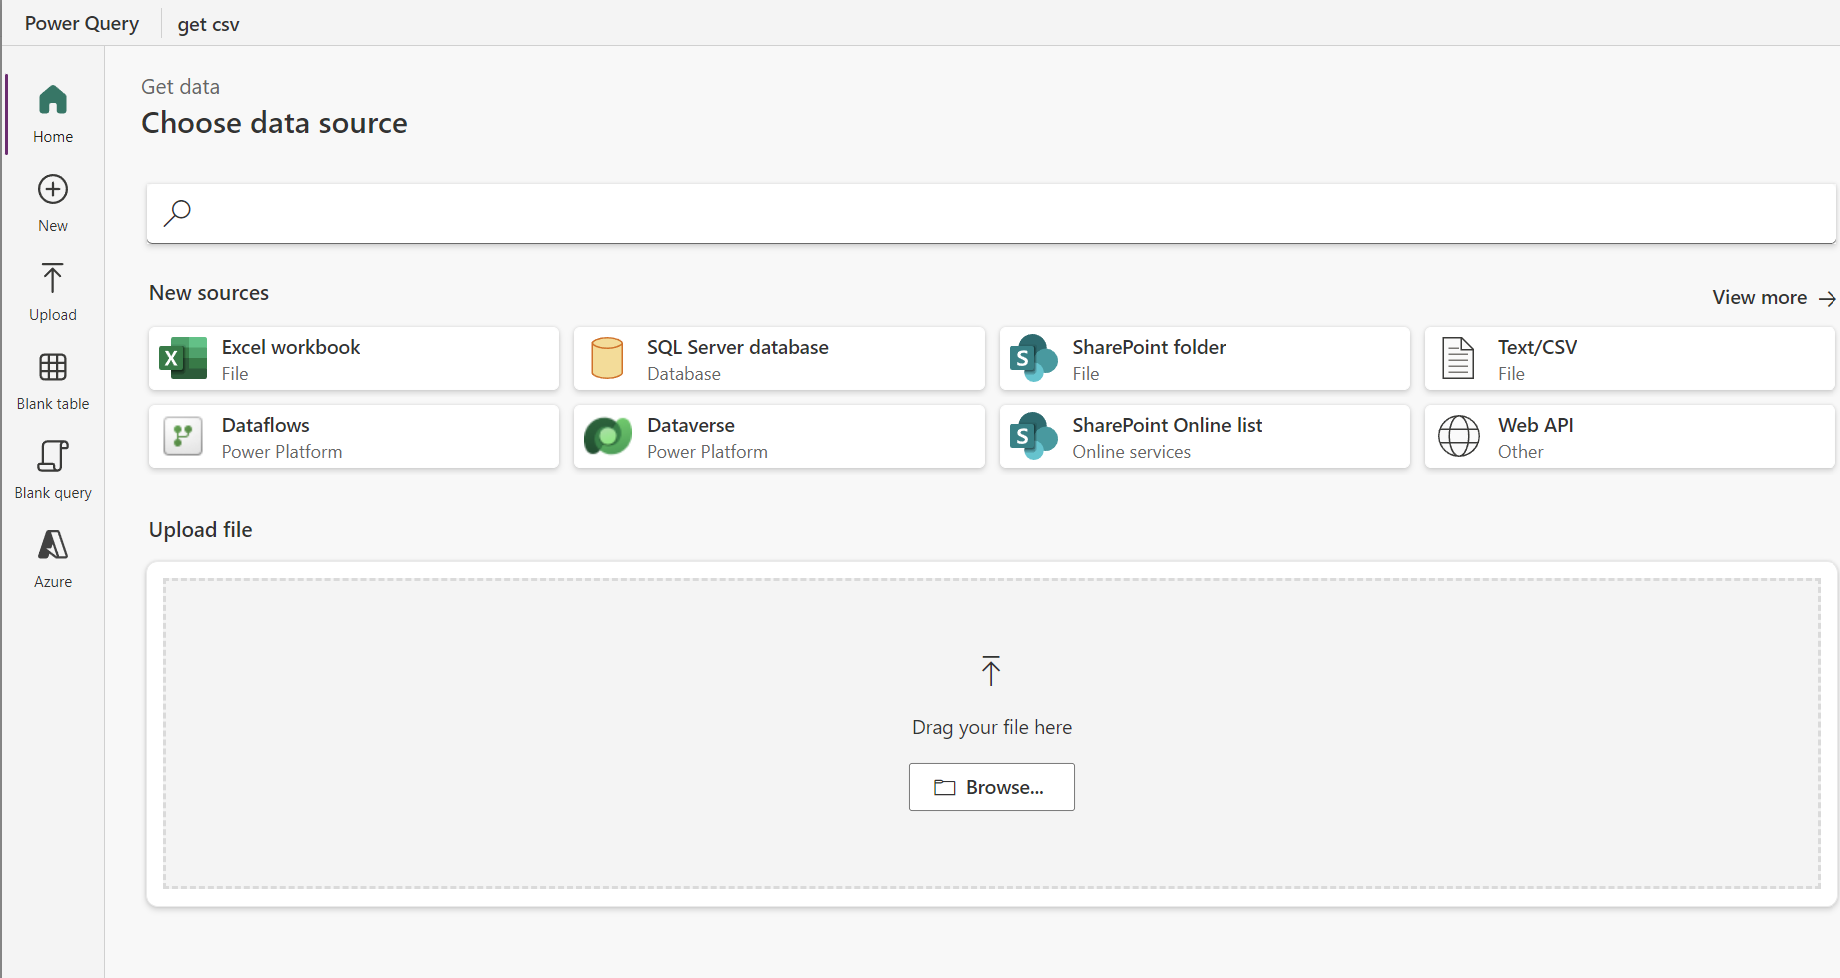The height and width of the screenshot is (978, 1840).
Task: Open the Blank query scroll icon
Action: pyautogui.click(x=53, y=456)
